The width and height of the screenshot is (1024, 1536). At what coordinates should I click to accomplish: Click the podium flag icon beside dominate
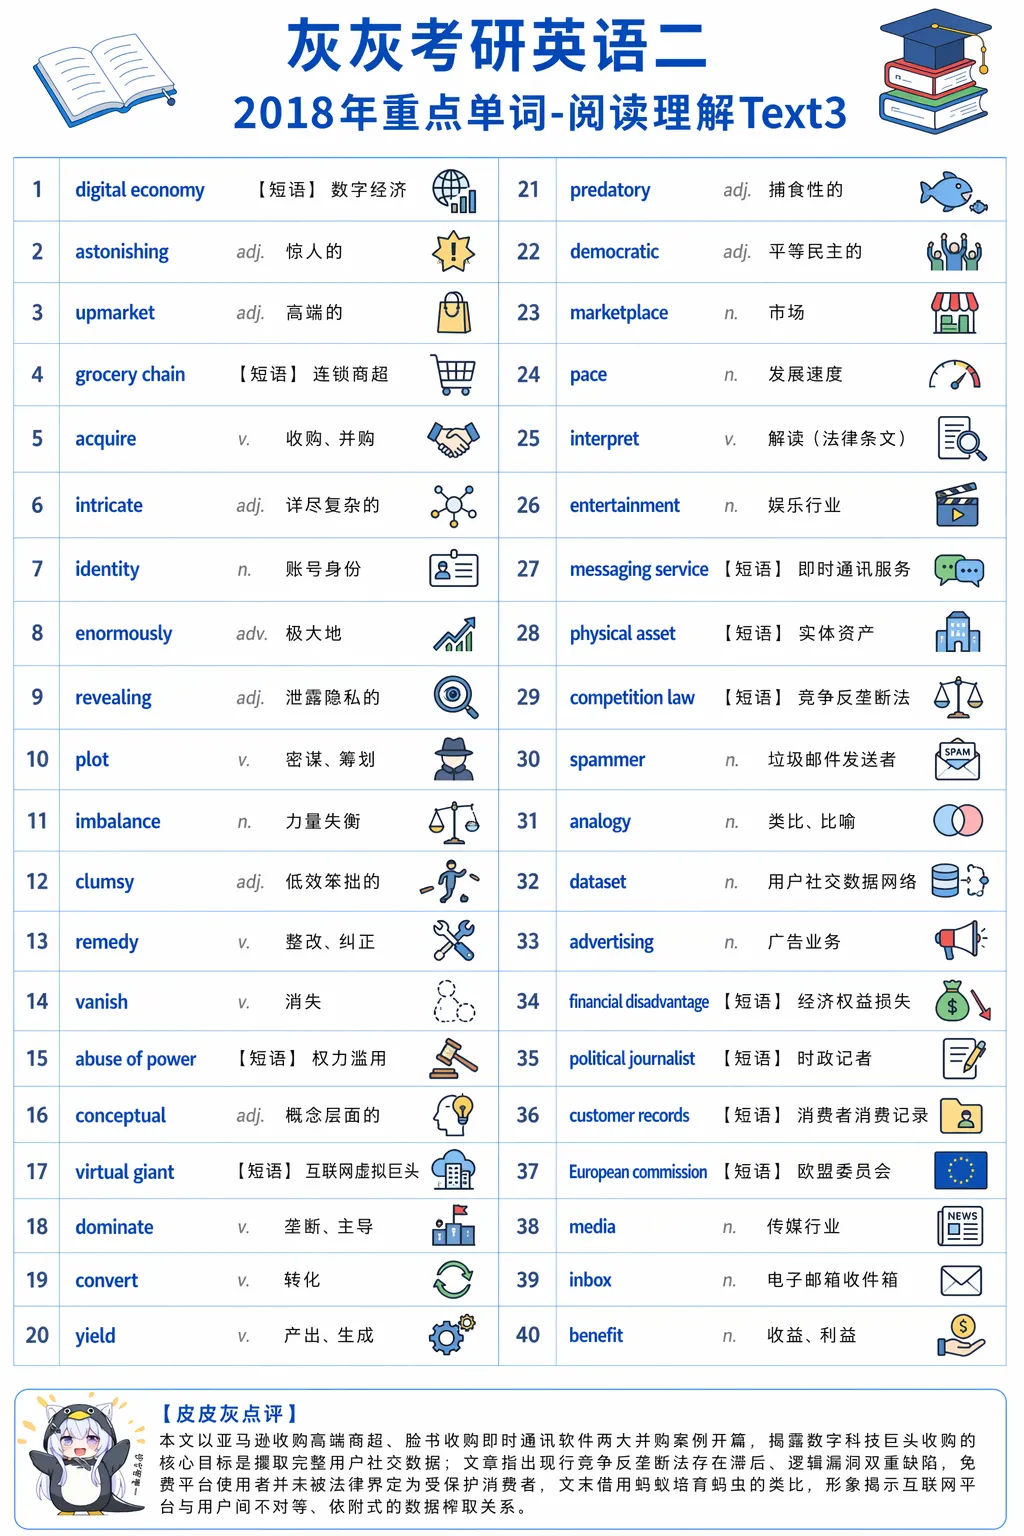pos(454,1225)
